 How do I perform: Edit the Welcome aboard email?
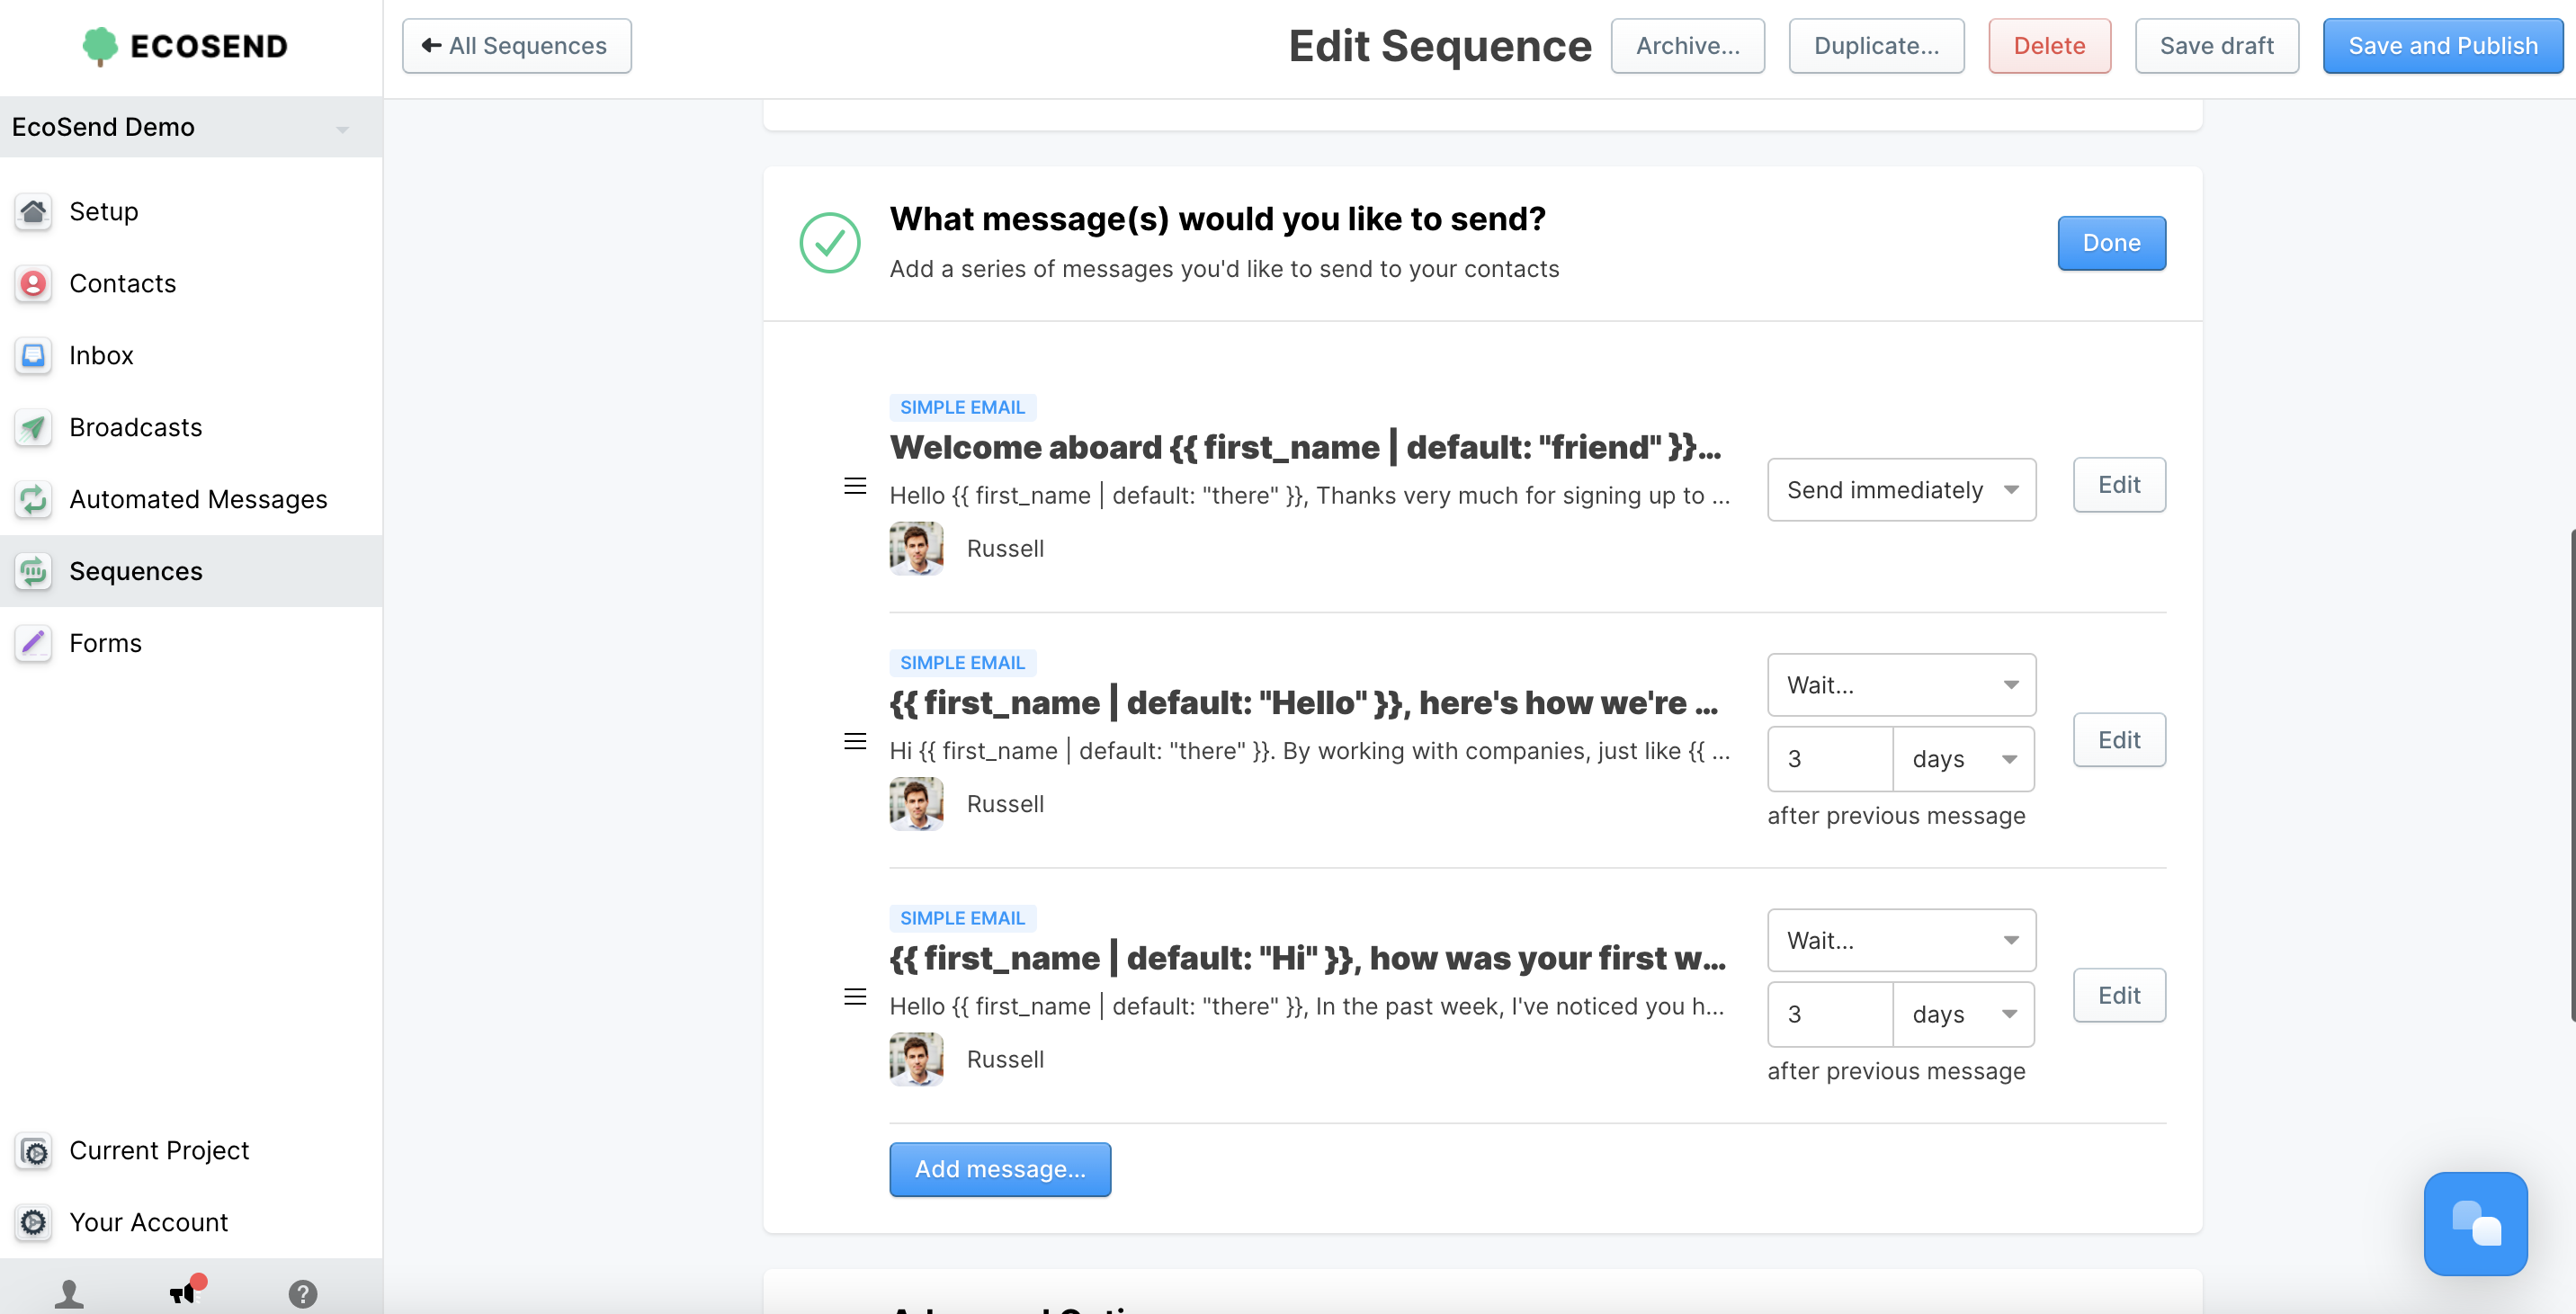pos(2119,485)
